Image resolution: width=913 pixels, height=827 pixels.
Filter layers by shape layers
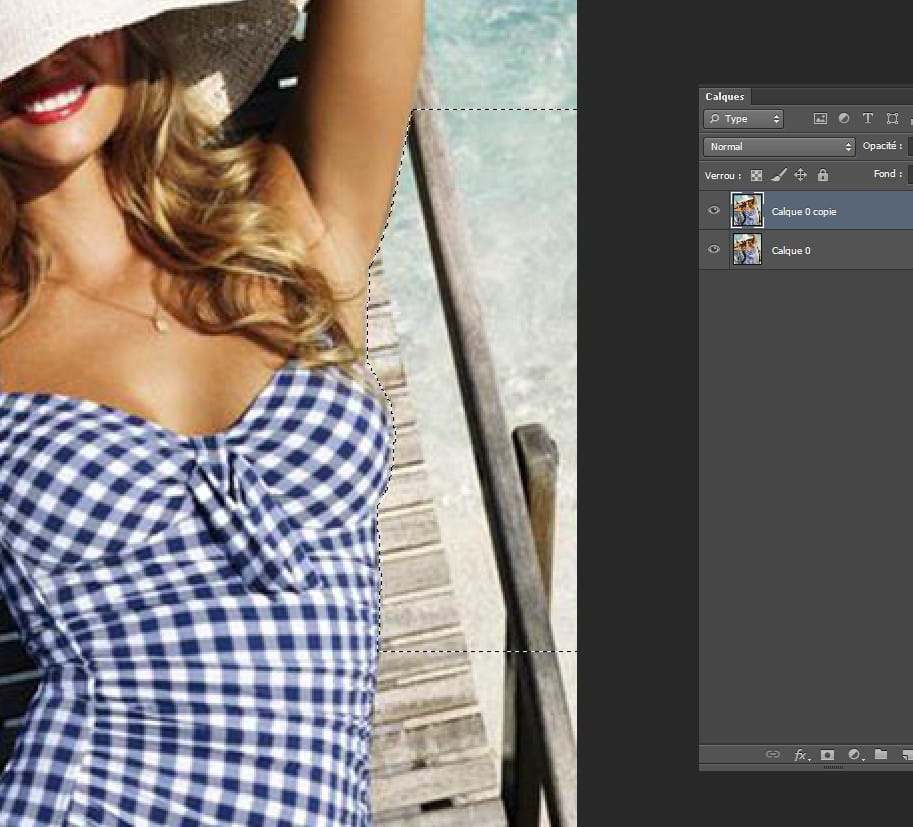892,119
